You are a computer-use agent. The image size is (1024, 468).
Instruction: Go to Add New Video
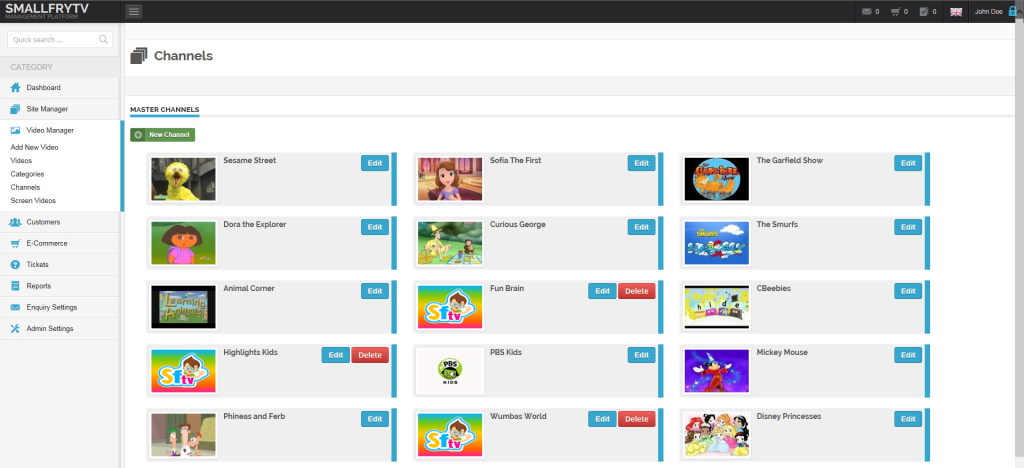coord(35,148)
